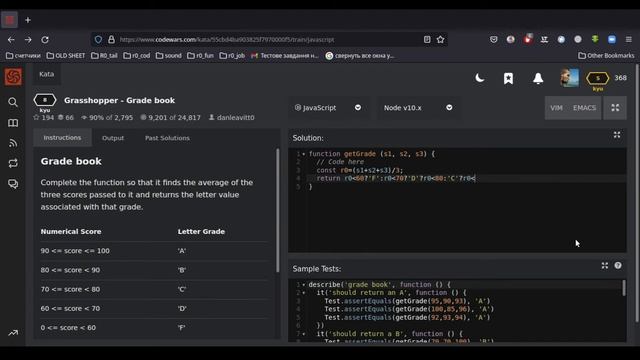This screenshot has width=640, height=360.
Task: Expand the editor to fullscreen
Action: tap(615, 108)
